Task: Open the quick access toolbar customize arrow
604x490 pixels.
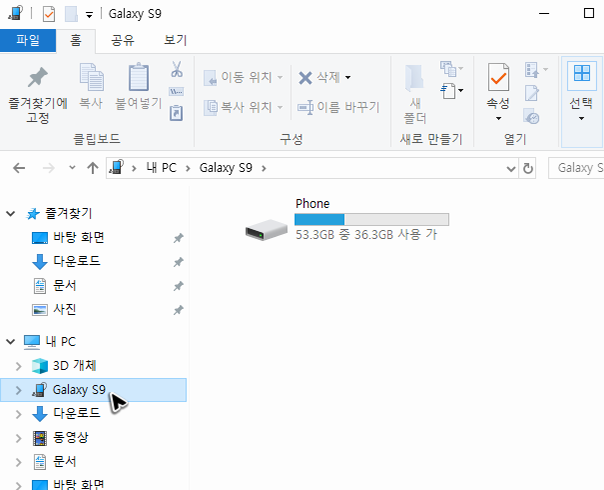Action: pyautogui.click(x=89, y=15)
